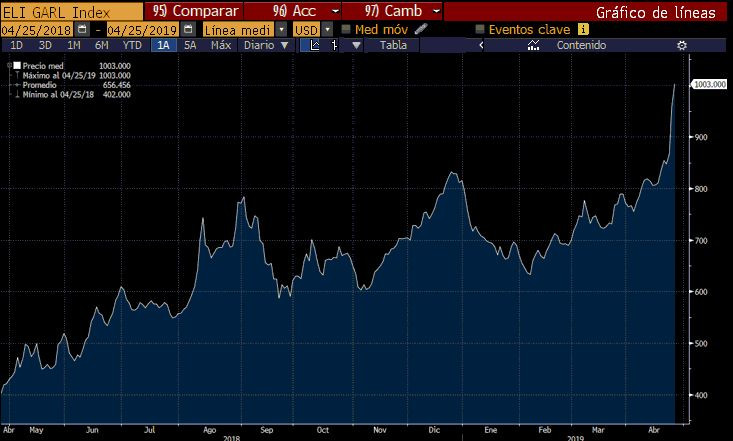Collapse the Contenido panel left arrow
Screen dimensions: 733x441
tap(481, 46)
